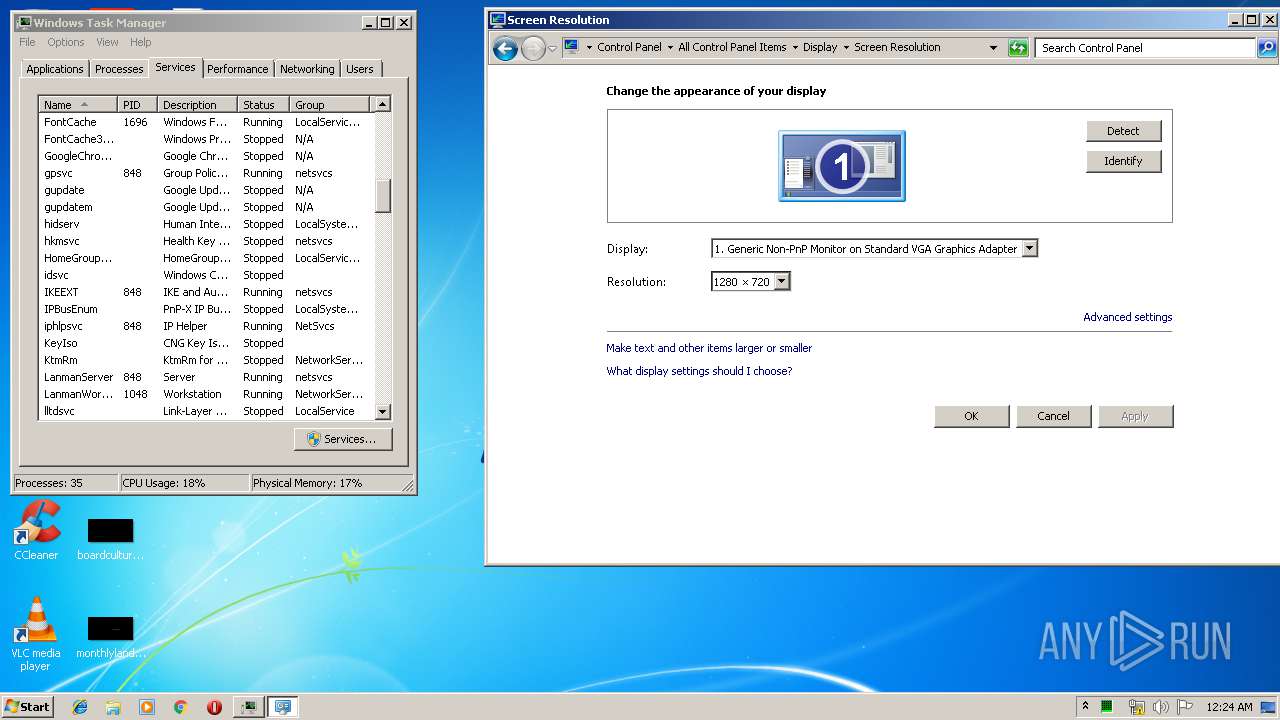This screenshot has width=1280, height=720.
Task: Switch to the Performance tab
Action: pyautogui.click(x=238, y=69)
